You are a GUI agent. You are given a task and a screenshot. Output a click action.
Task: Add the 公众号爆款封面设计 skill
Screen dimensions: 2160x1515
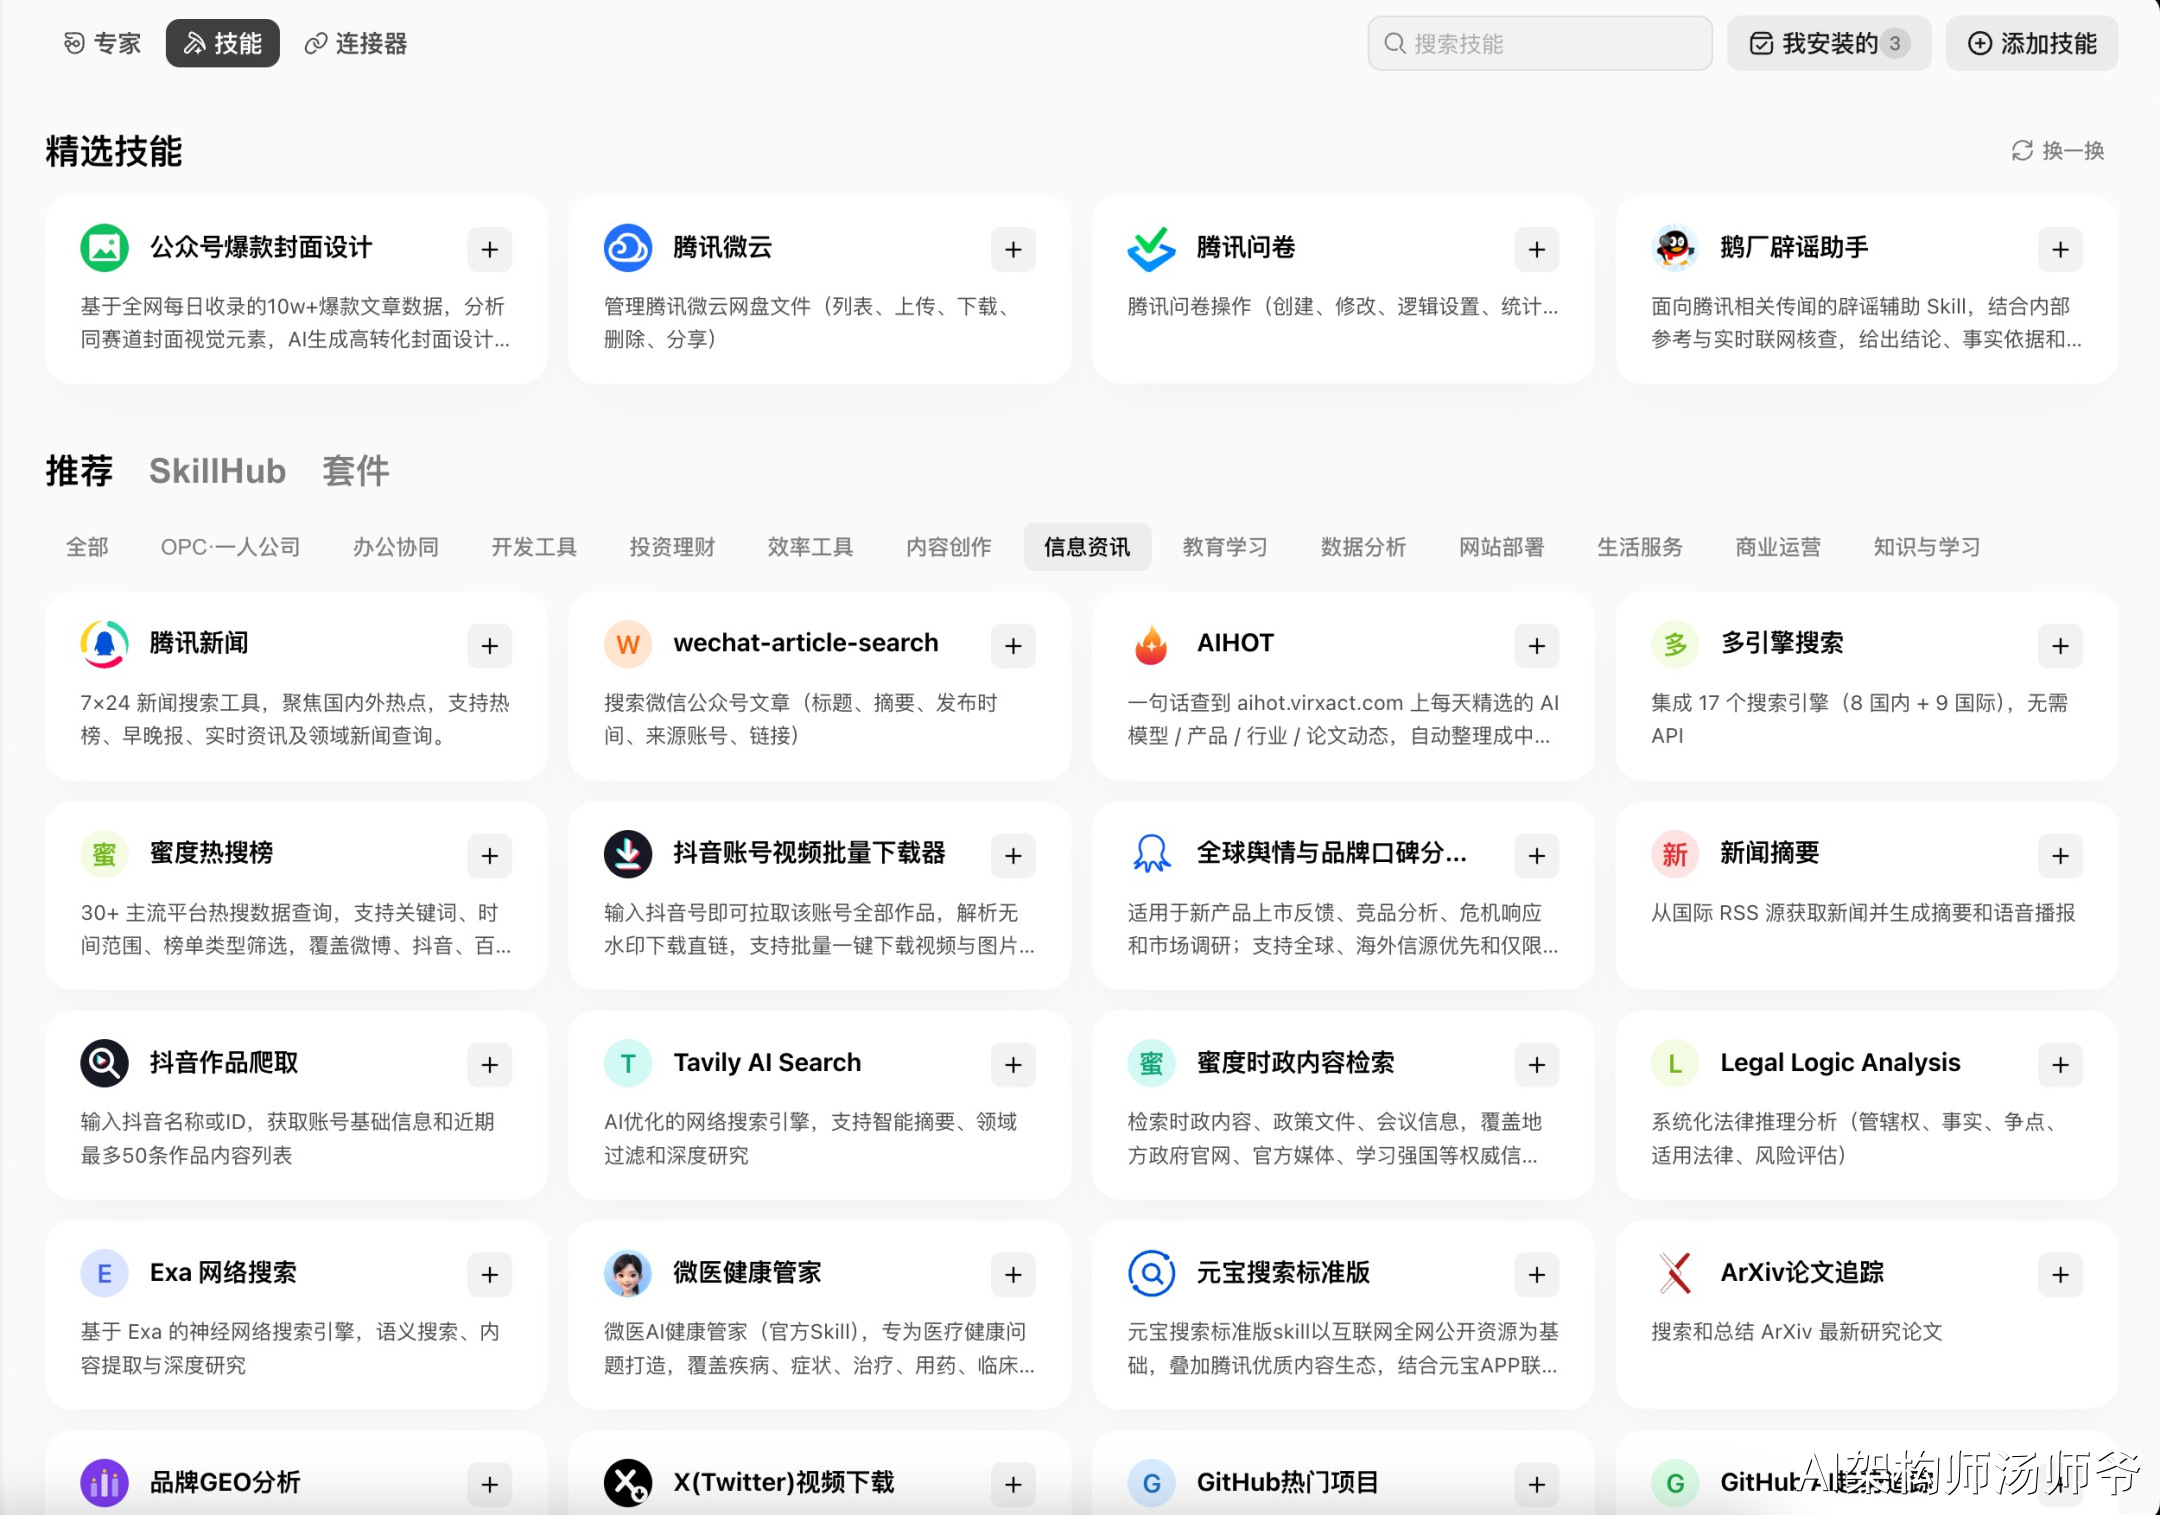490,249
